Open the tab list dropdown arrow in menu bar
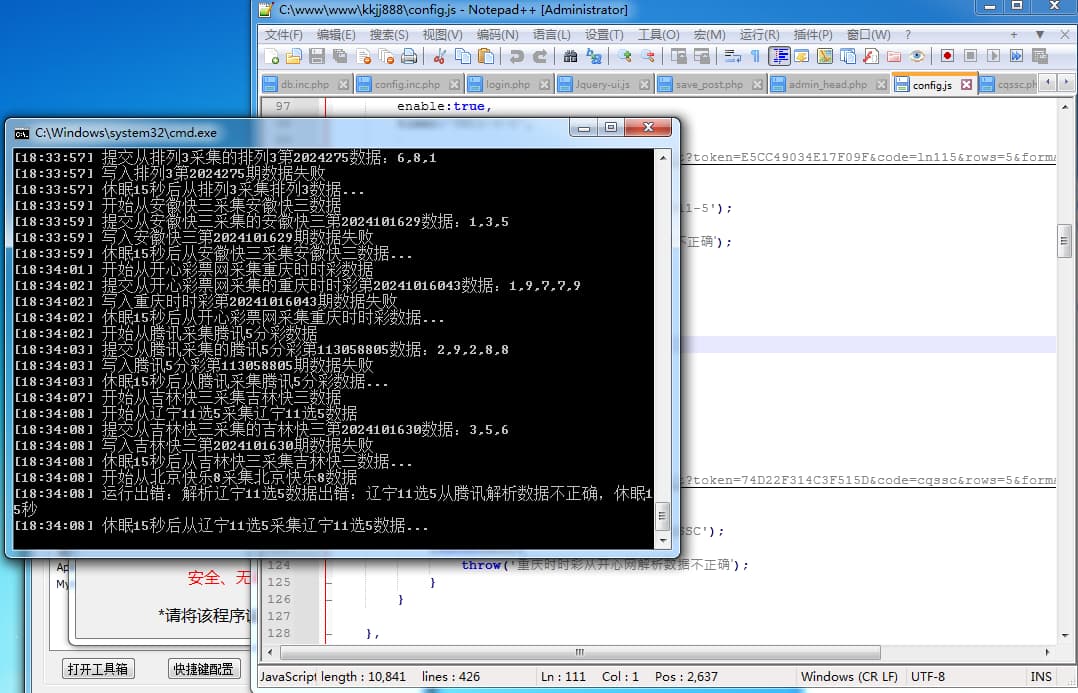This screenshot has height=693, width=1078. (1040, 35)
